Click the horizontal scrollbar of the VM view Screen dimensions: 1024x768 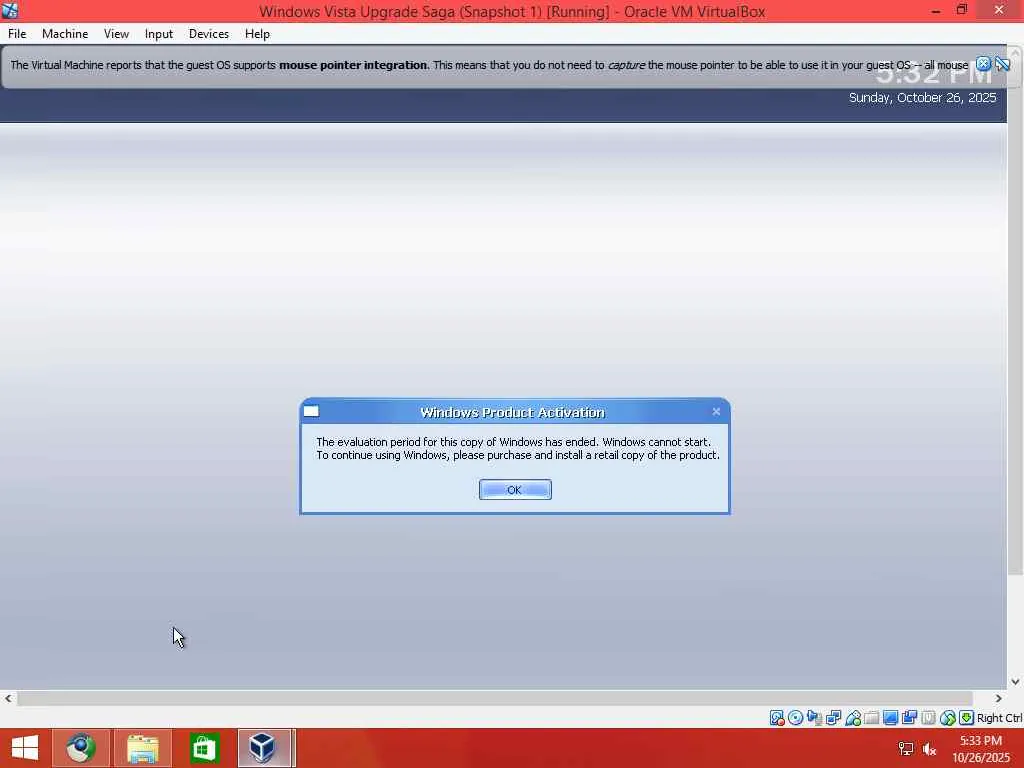pyautogui.click(x=494, y=698)
